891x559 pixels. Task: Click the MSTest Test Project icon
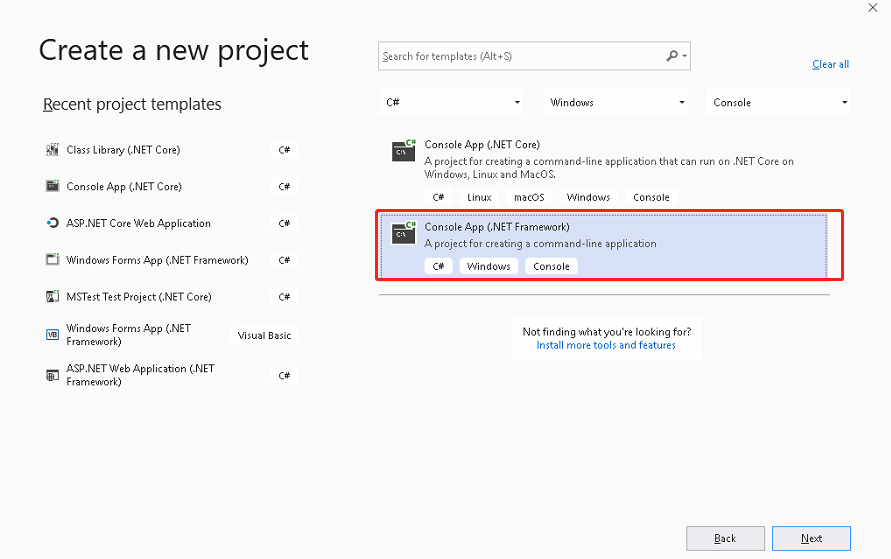pos(53,297)
